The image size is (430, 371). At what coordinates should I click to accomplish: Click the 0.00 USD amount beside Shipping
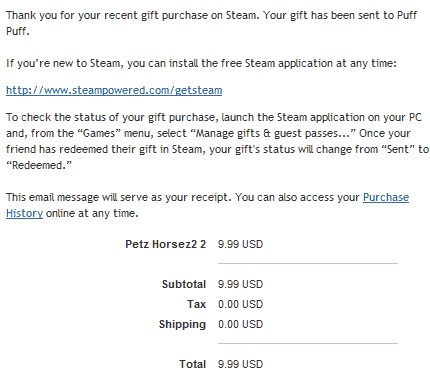tap(240, 324)
